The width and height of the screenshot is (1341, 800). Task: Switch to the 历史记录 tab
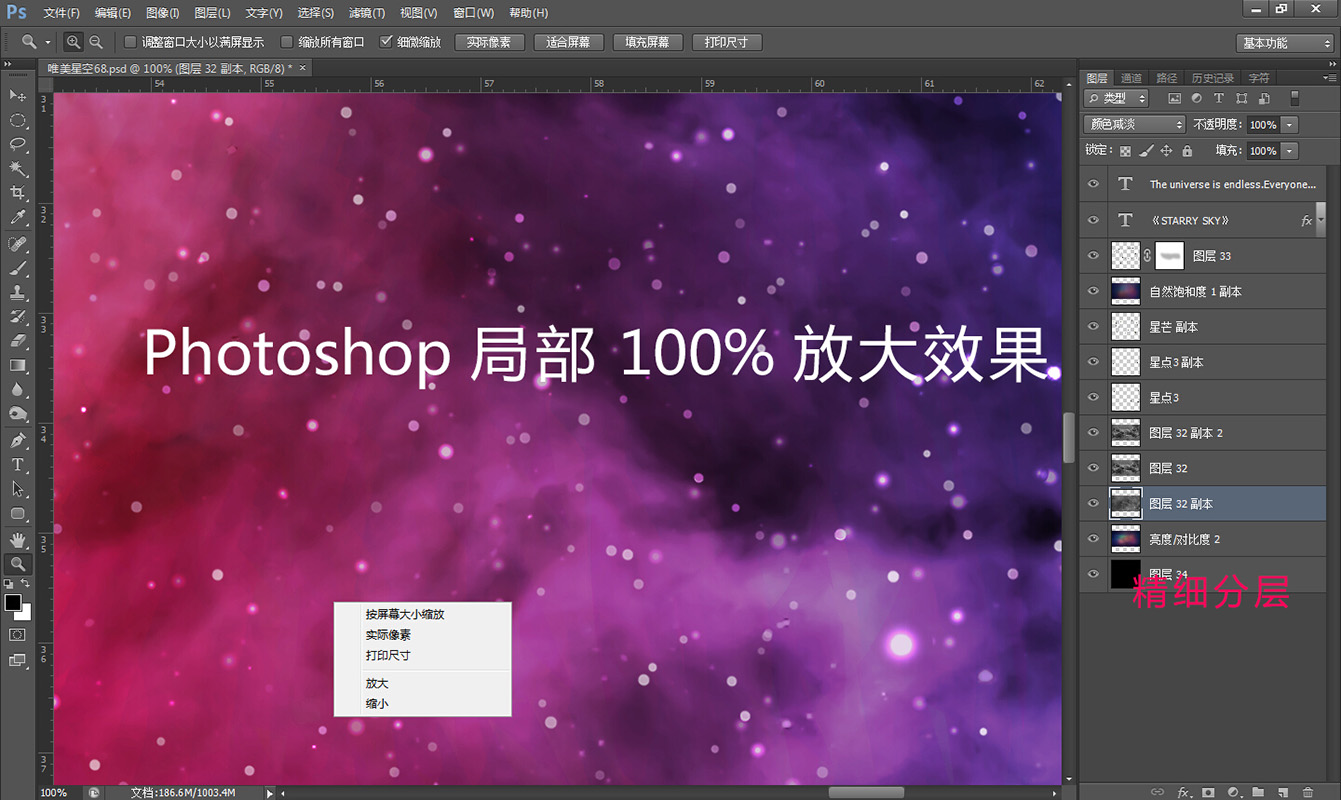pos(1212,78)
